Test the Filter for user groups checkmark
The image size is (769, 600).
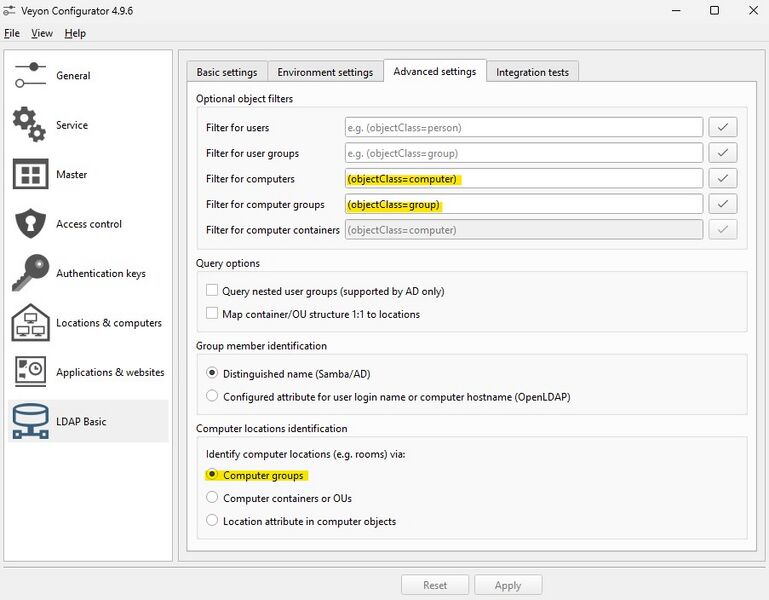click(722, 153)
